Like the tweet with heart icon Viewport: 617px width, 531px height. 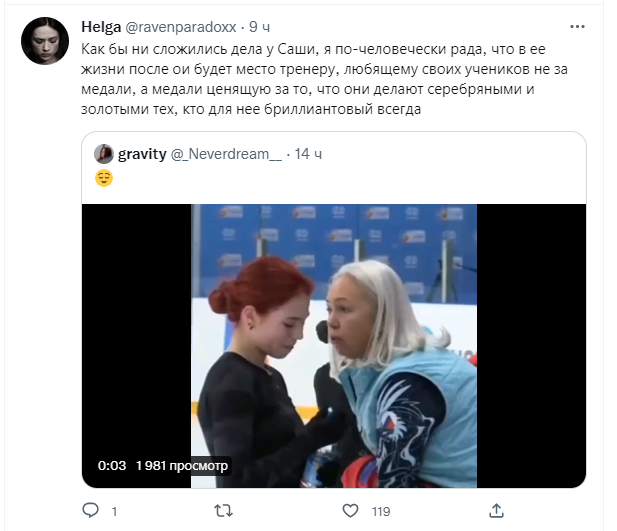[350, 511]
